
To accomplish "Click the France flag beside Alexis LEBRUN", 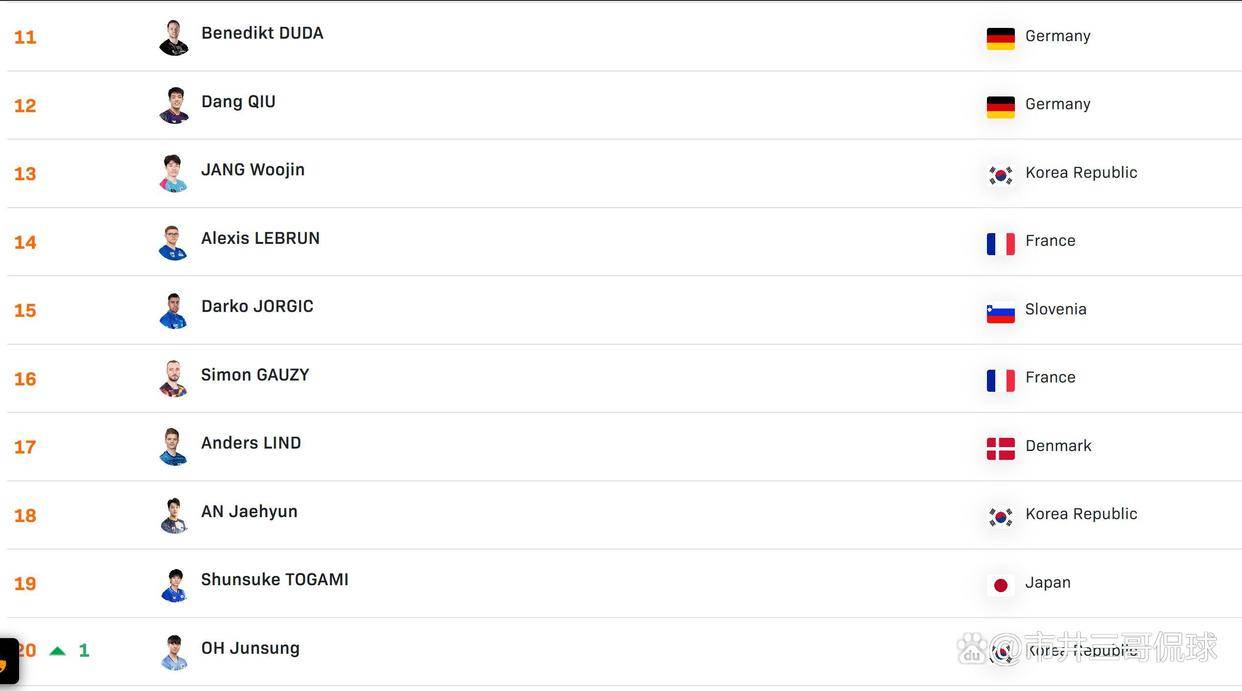I will coord(1000,243).
